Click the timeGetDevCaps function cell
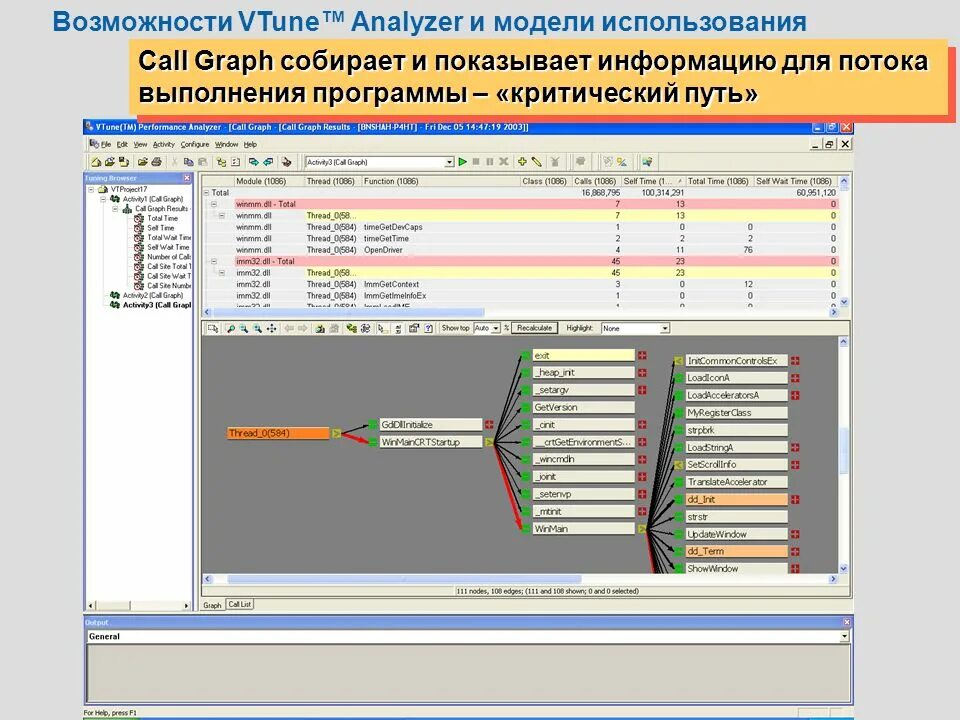The height and width of the screenshot is (720, 960). [x=393, y=227]
